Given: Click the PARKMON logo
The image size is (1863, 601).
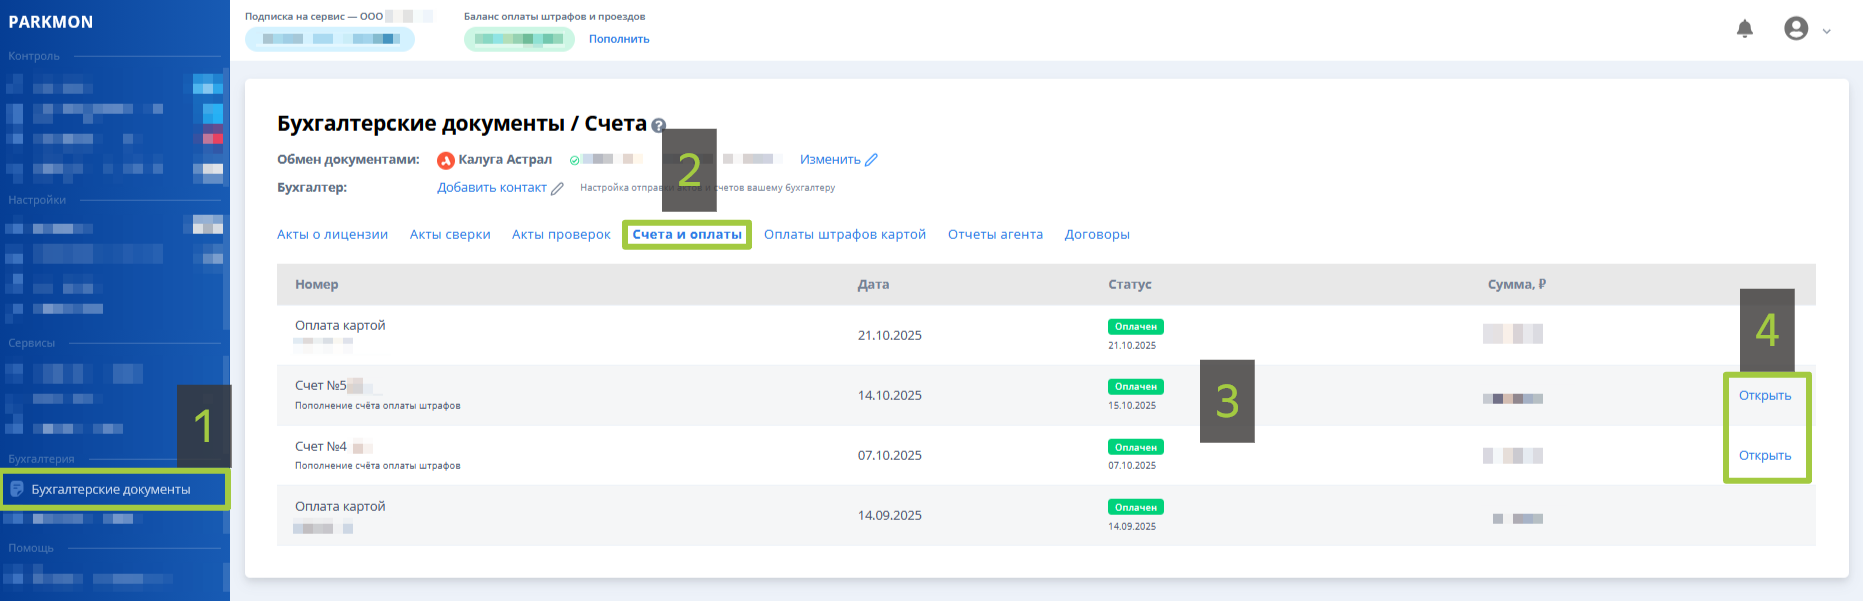Looking at the screenshot, I should click(51, 22).
